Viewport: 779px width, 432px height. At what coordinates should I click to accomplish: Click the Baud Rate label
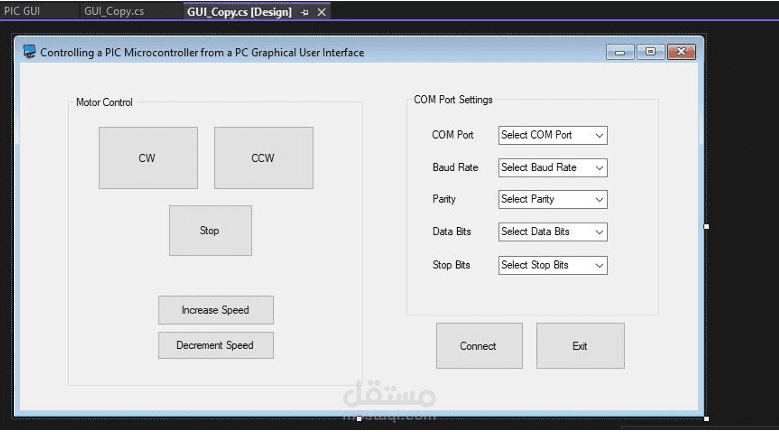click(x=455, y=167)
